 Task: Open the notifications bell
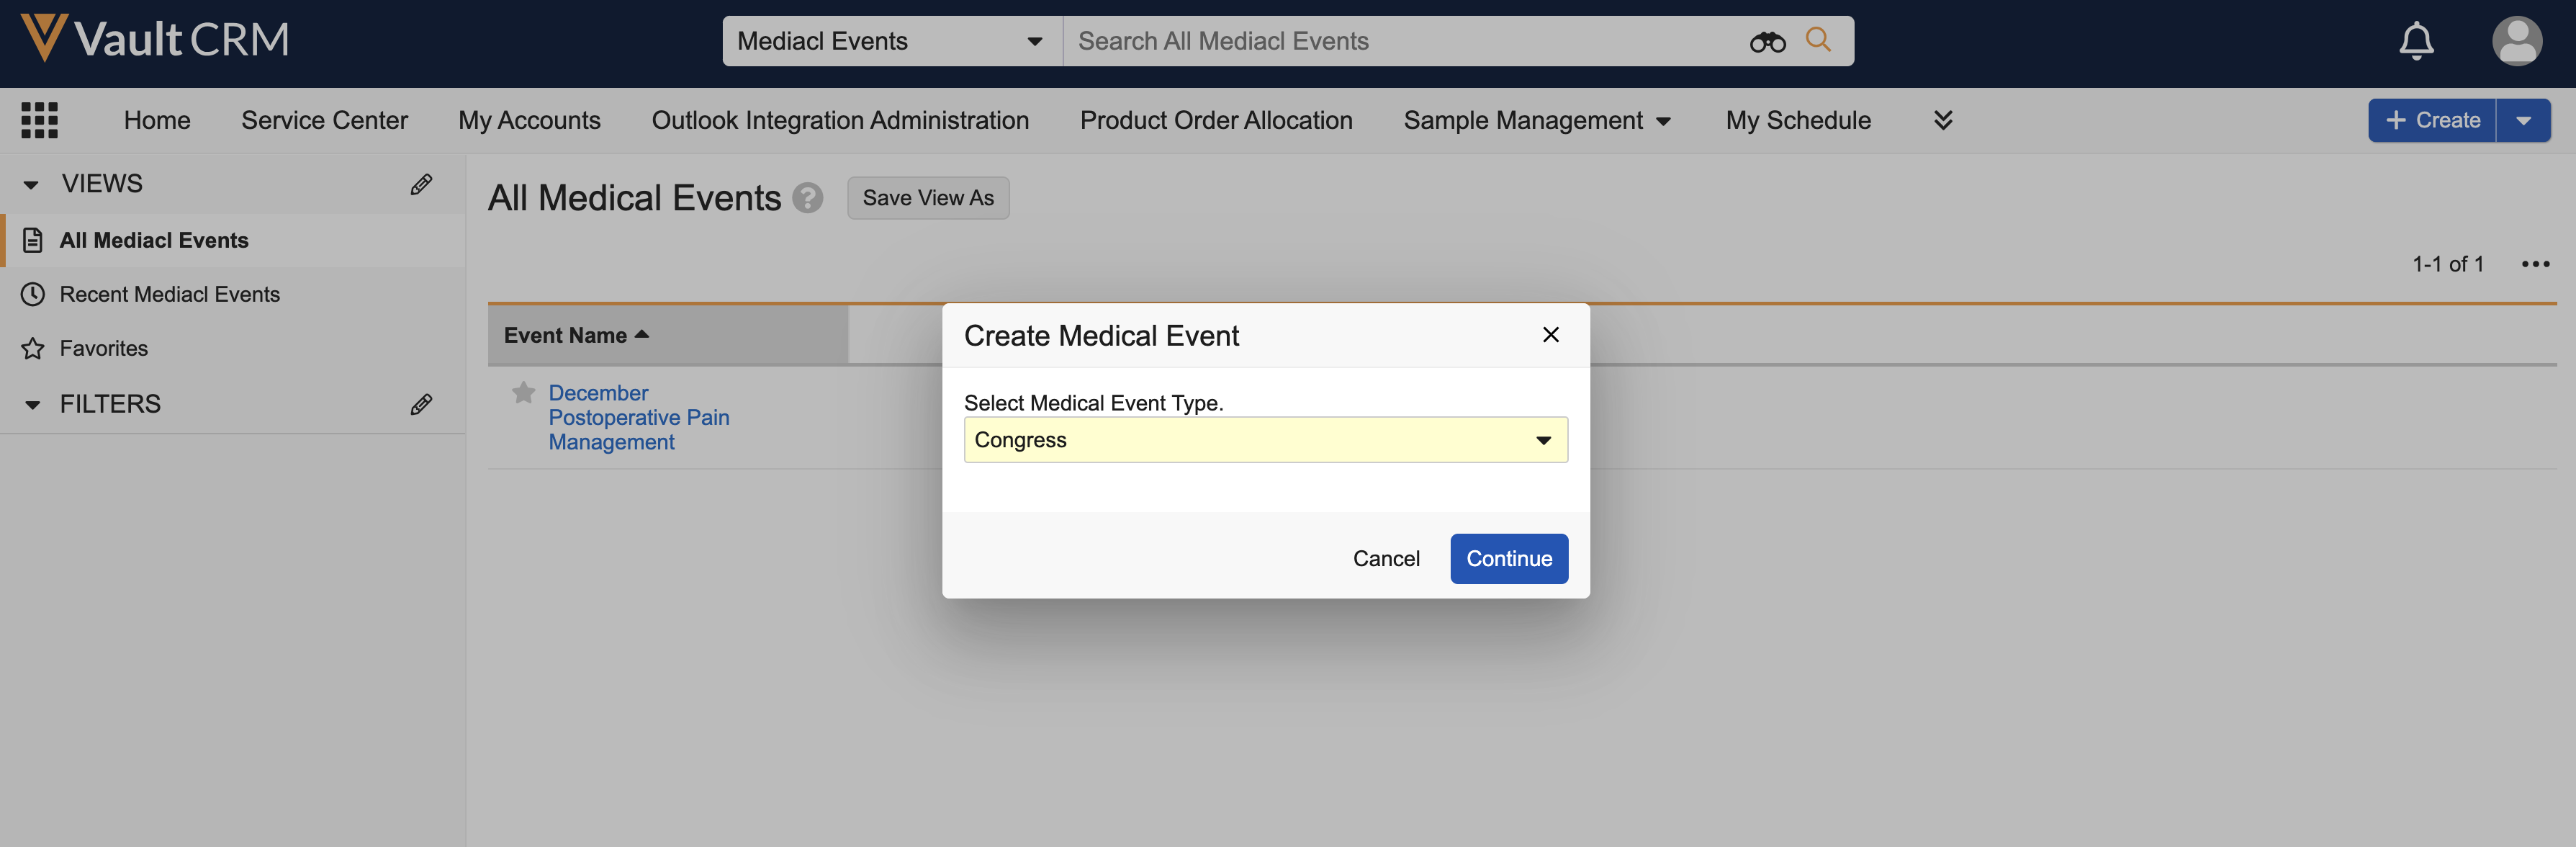[x=2416, y=41]
